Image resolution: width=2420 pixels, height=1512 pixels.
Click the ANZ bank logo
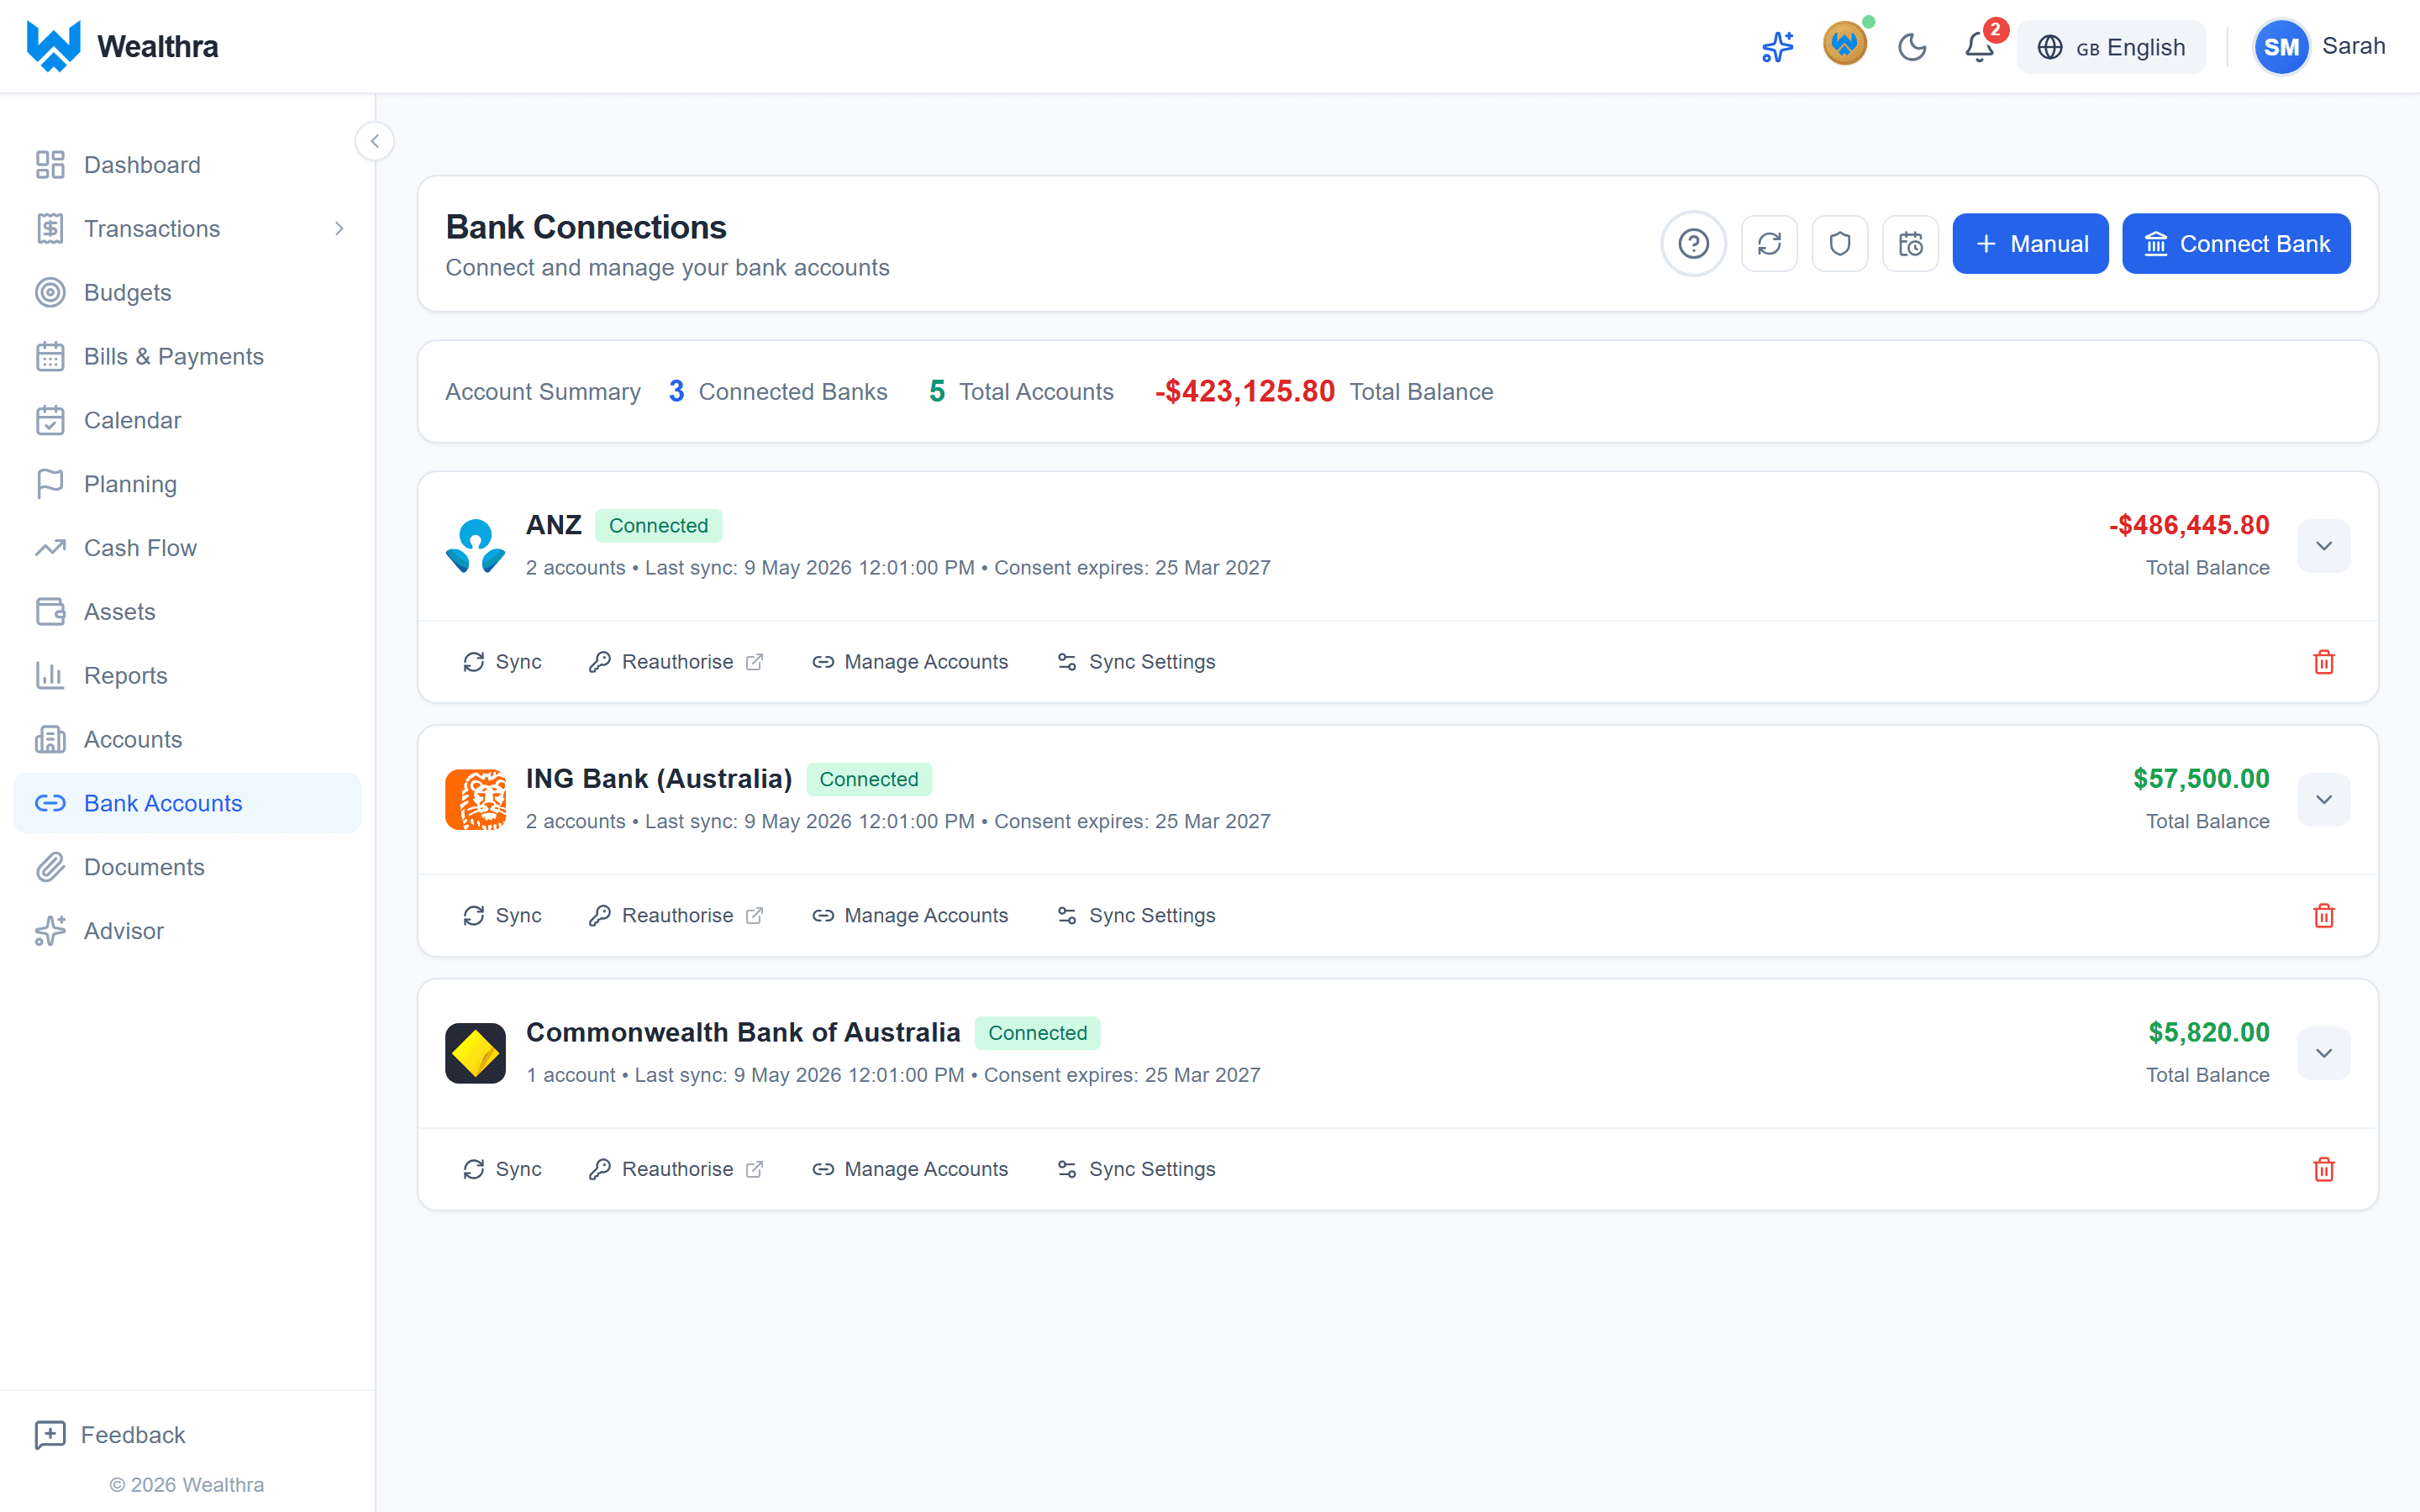tap(475, 546)
